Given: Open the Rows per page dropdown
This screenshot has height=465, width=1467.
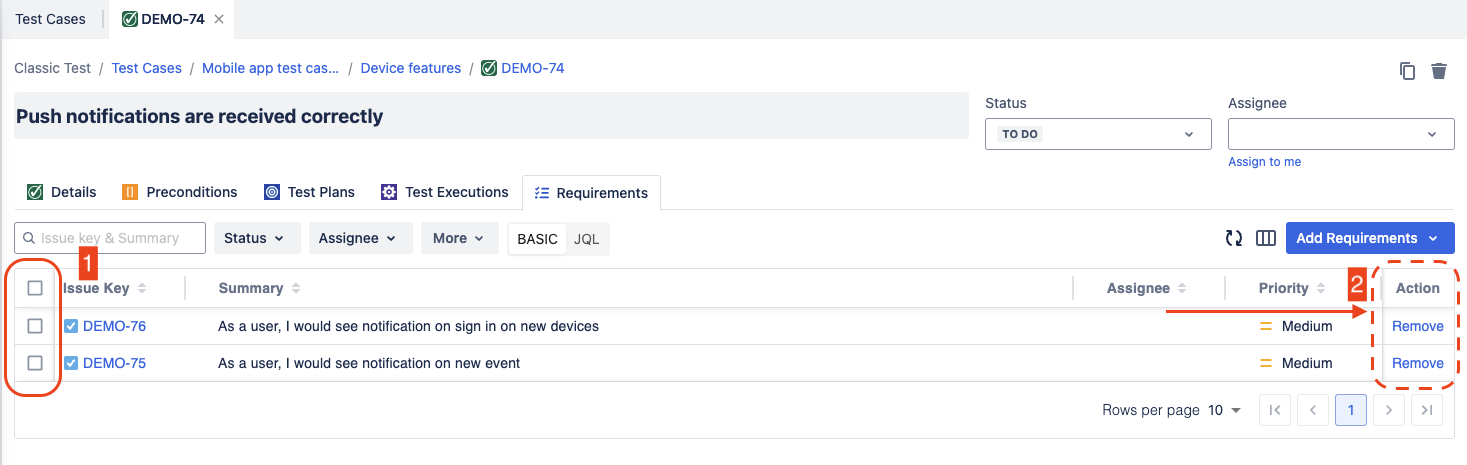Looking at the screenshot, I should tap(1223, 410).
